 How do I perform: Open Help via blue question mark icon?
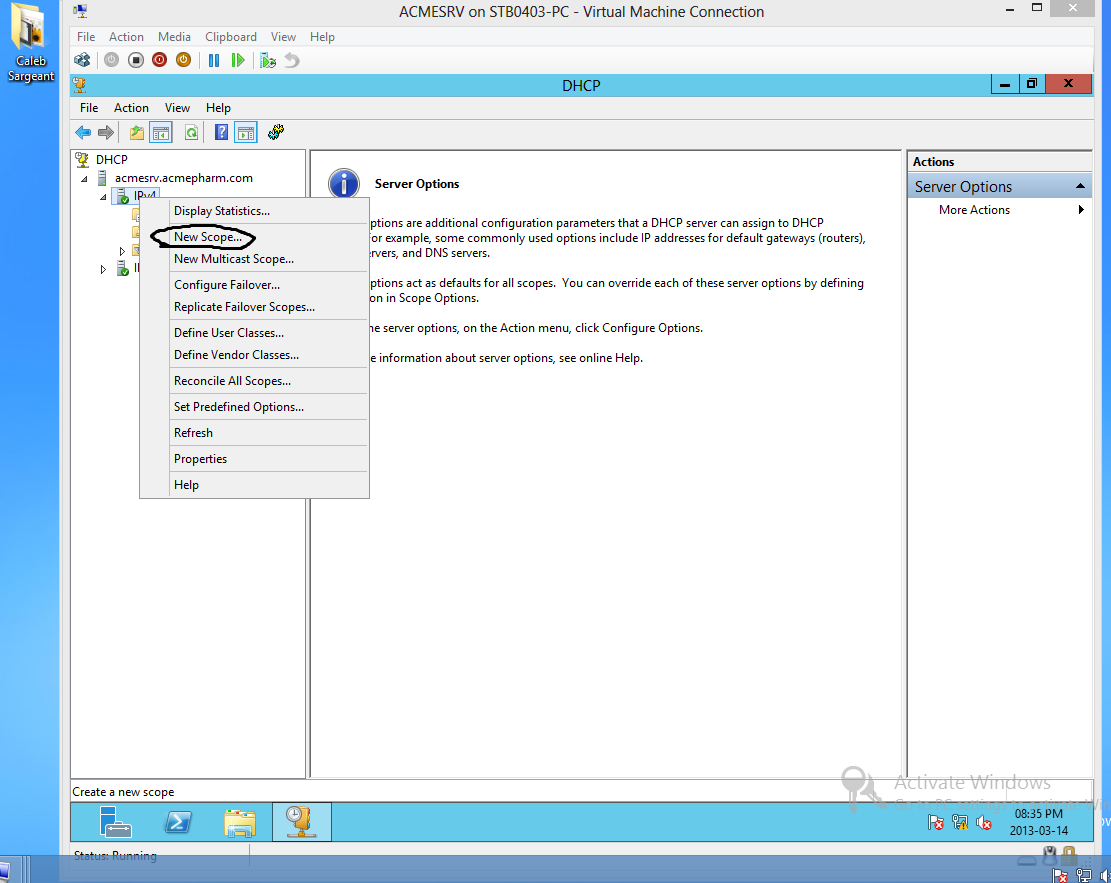(221, 133)
